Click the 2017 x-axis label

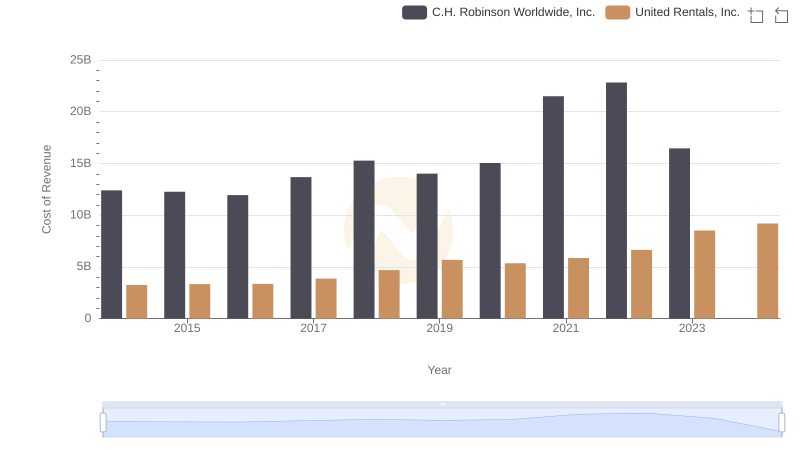coord(313,328)
